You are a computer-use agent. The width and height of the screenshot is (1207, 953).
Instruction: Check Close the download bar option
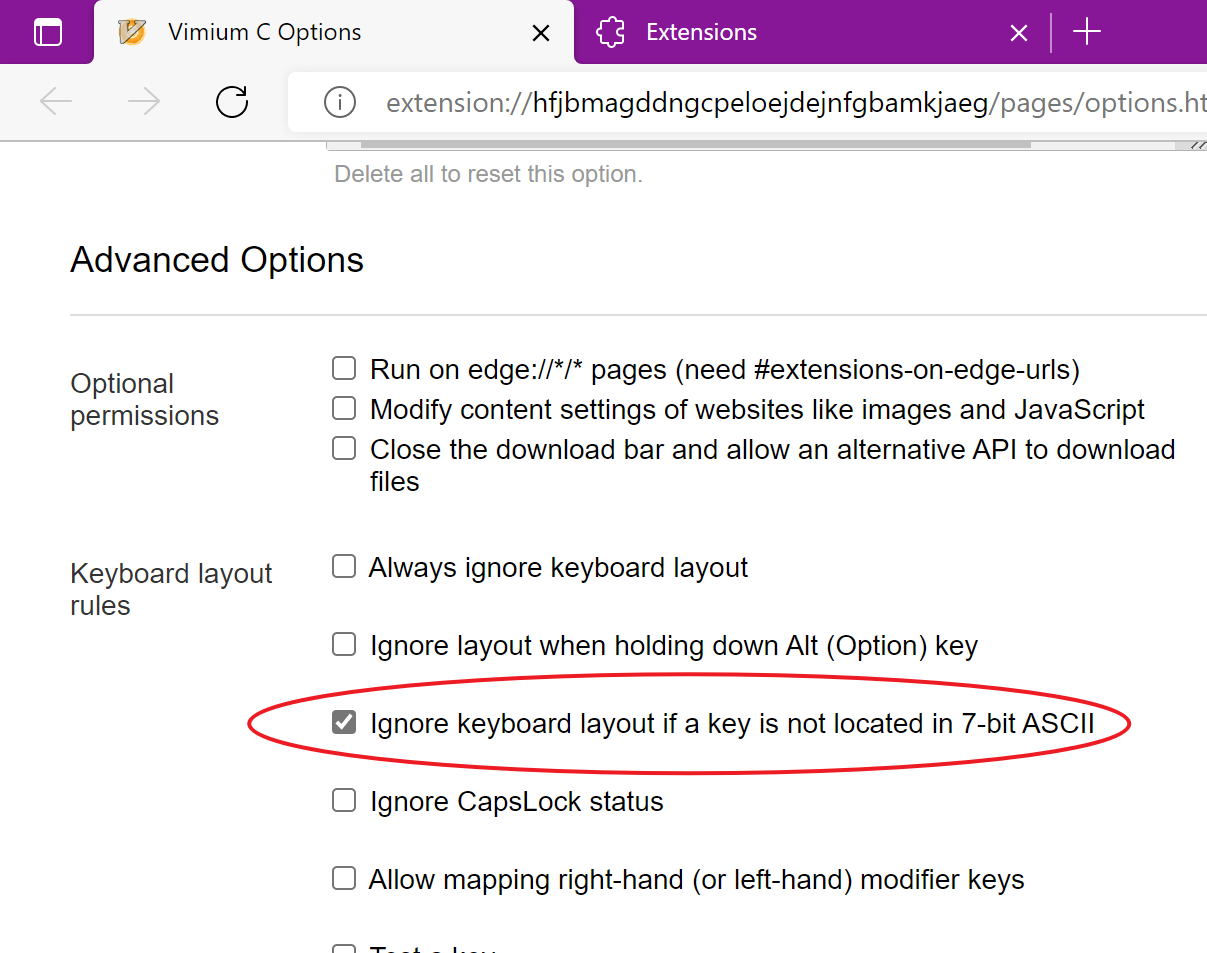[344, 448]
